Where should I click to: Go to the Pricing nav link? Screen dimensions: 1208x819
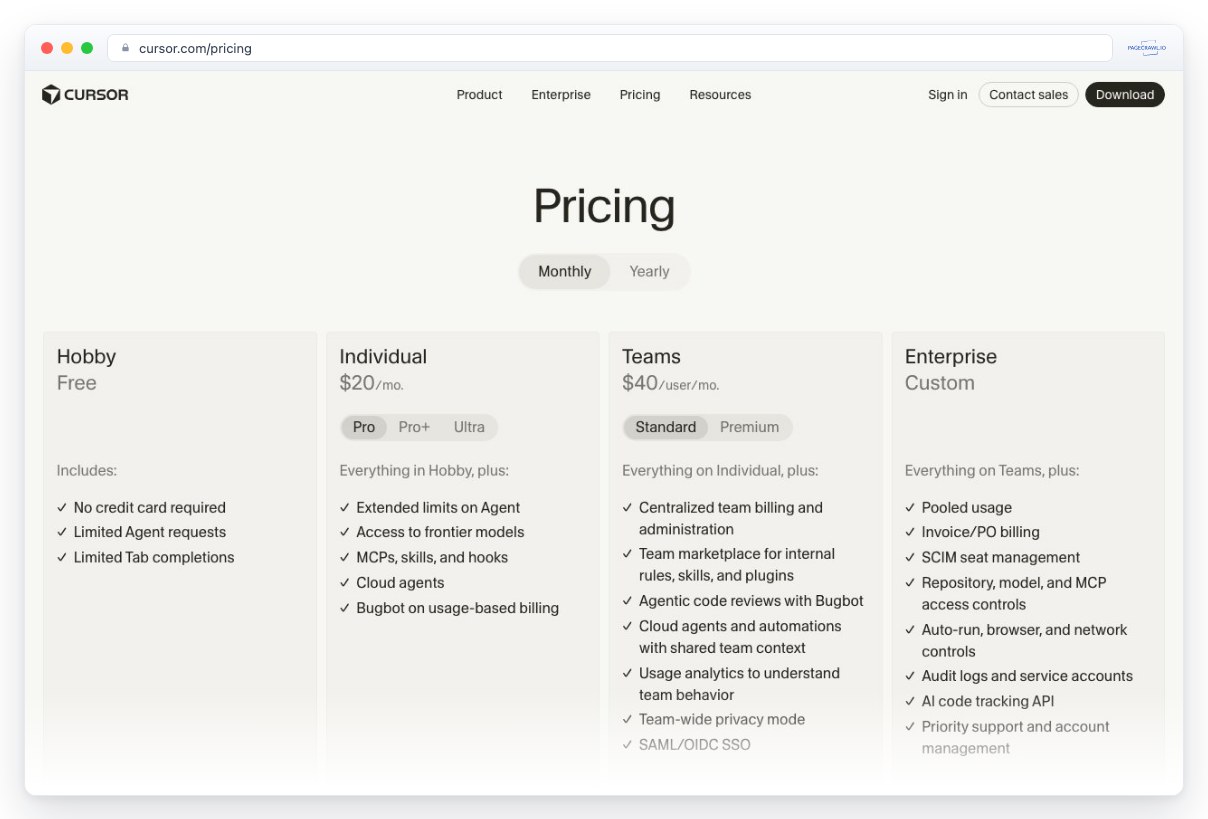(x=640, y=95)
